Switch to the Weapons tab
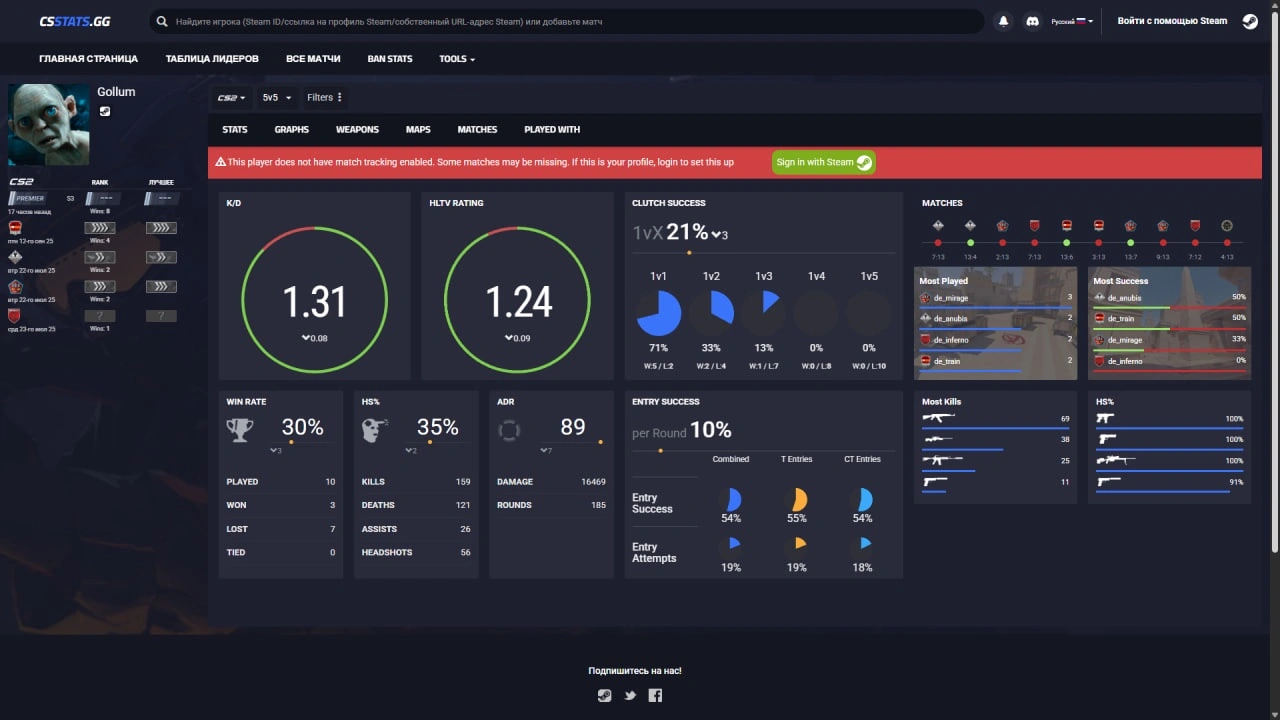The height and width of the screenshot is (720, 1280). point(357,129)
